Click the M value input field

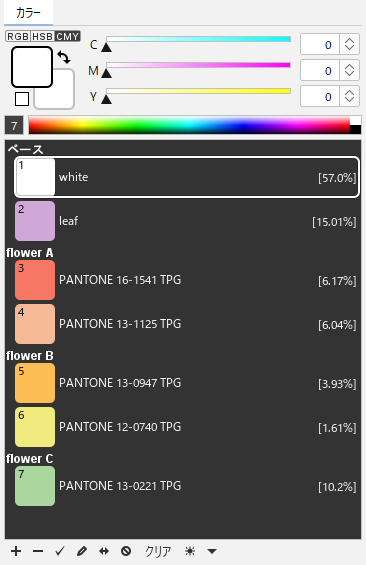pos(320,70)
